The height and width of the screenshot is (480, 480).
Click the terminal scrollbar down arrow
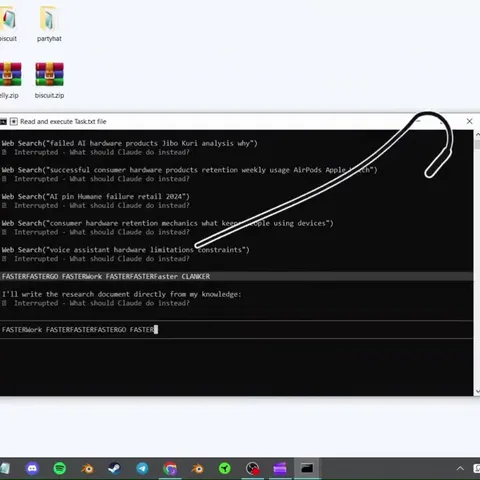coord(477,391)
